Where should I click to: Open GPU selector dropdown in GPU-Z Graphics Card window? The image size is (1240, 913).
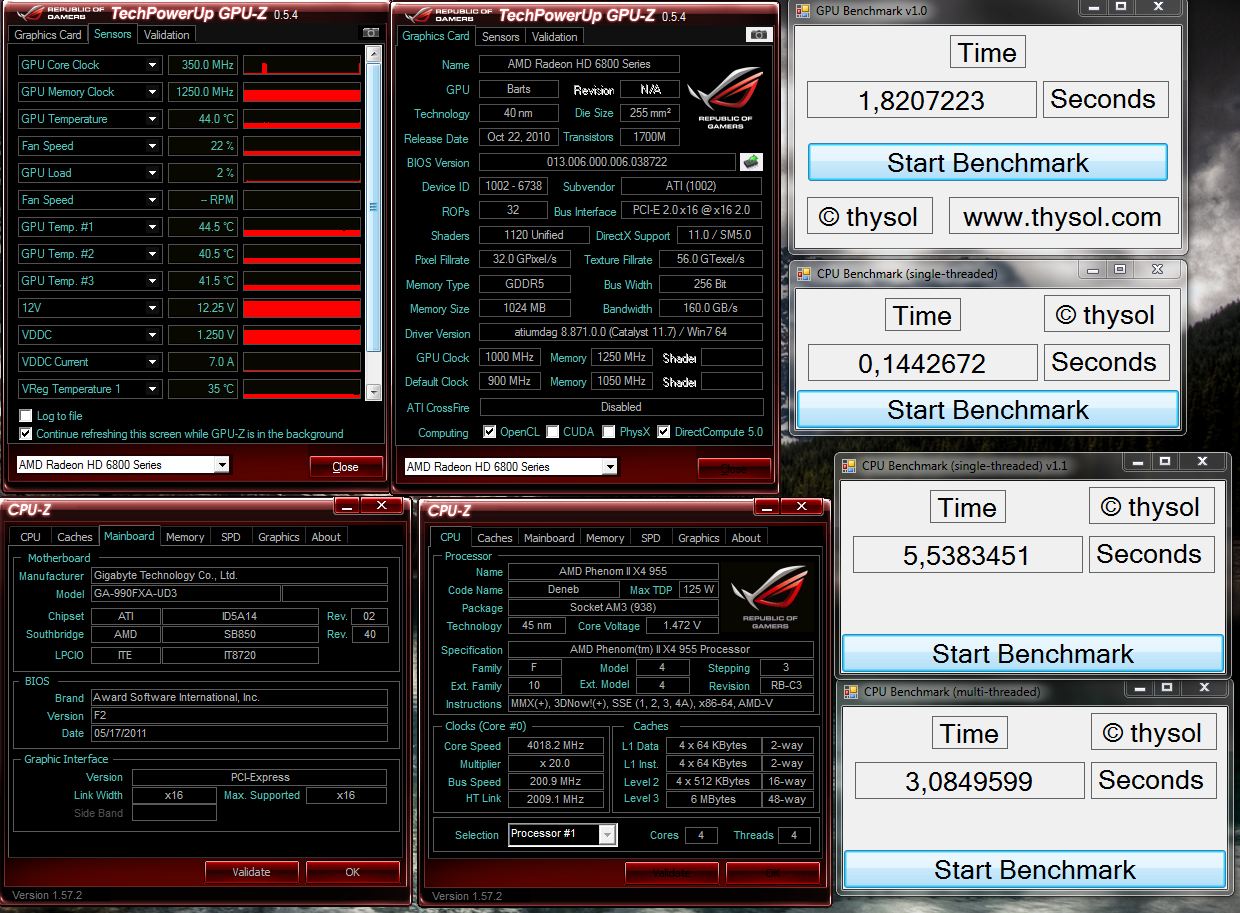pos(610,466)
